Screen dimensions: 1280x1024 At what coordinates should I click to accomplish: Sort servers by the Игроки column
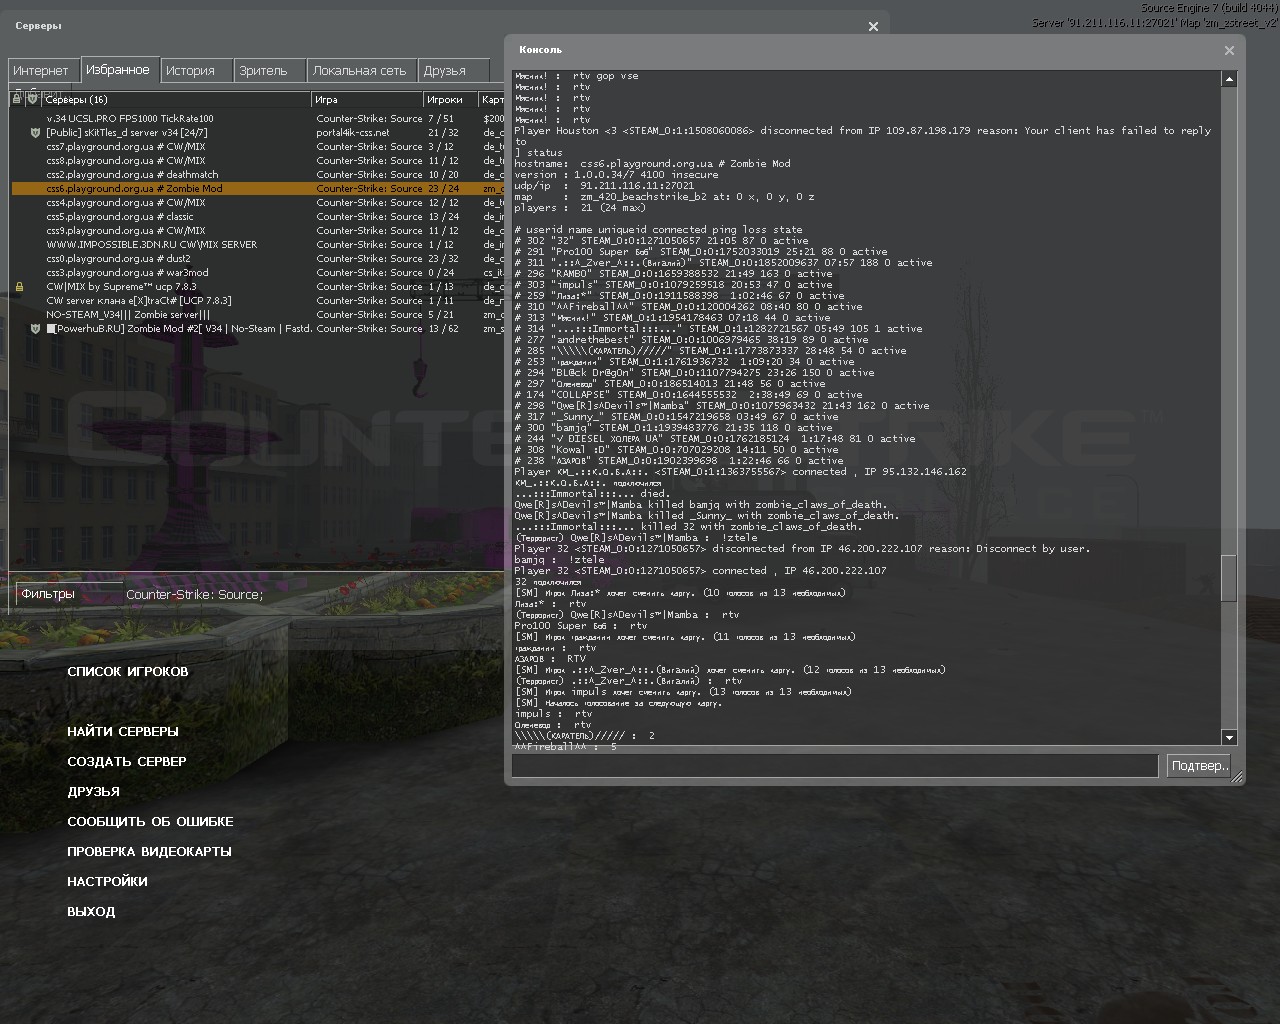click(x=448, y=100)
